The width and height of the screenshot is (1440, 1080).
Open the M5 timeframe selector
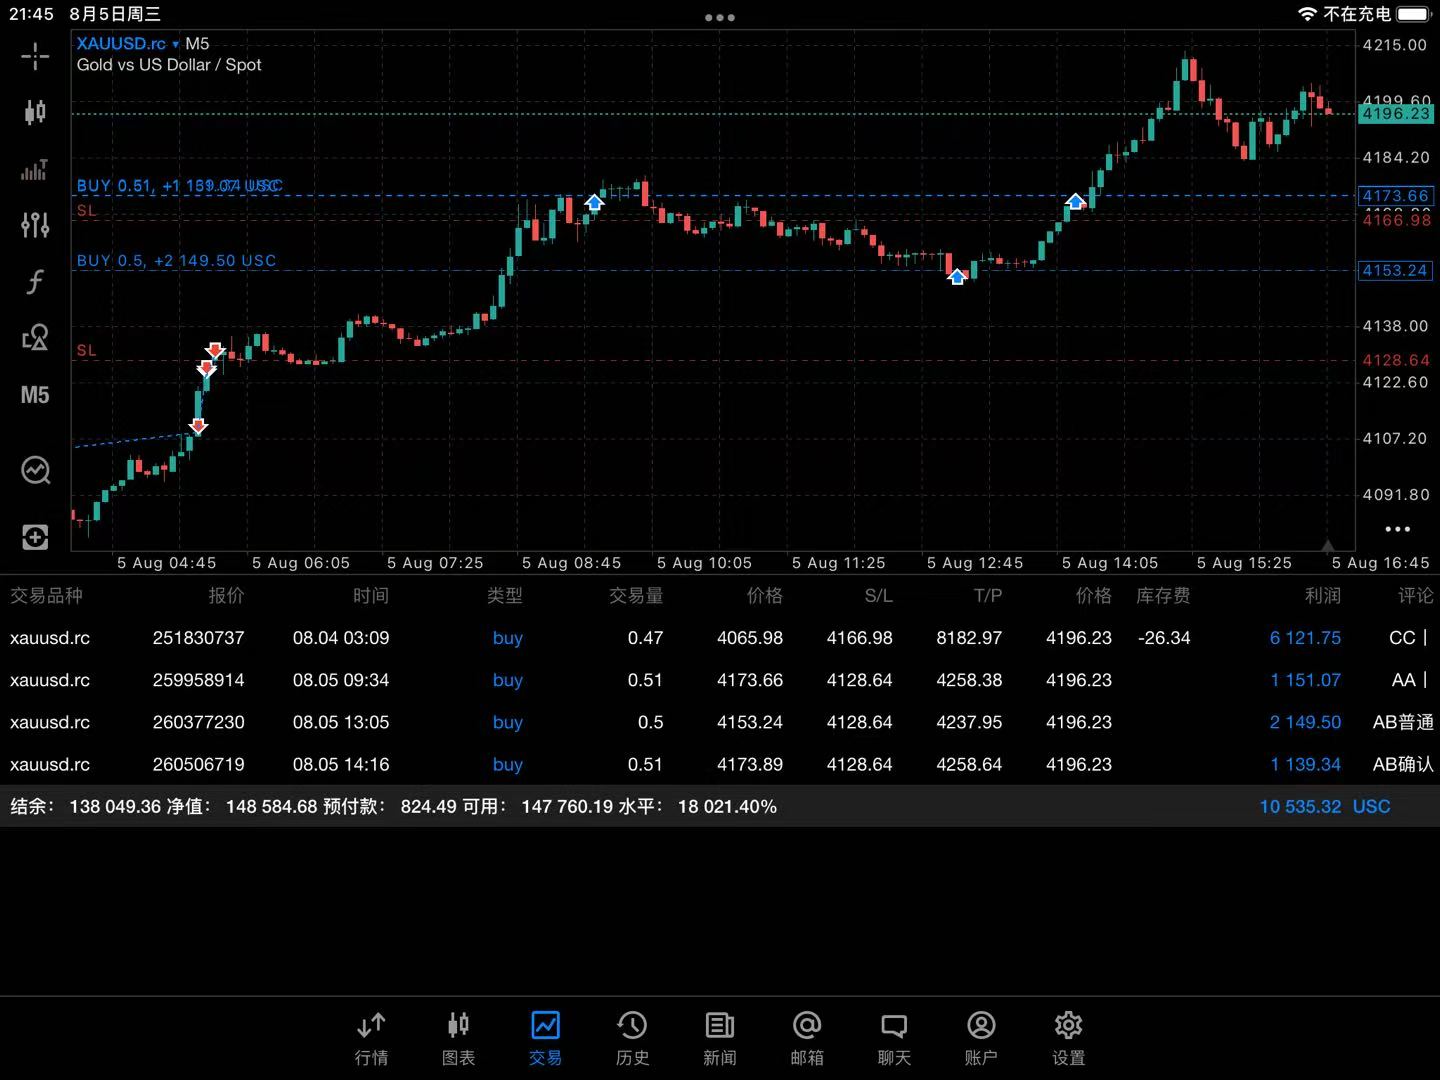[35, 395]
